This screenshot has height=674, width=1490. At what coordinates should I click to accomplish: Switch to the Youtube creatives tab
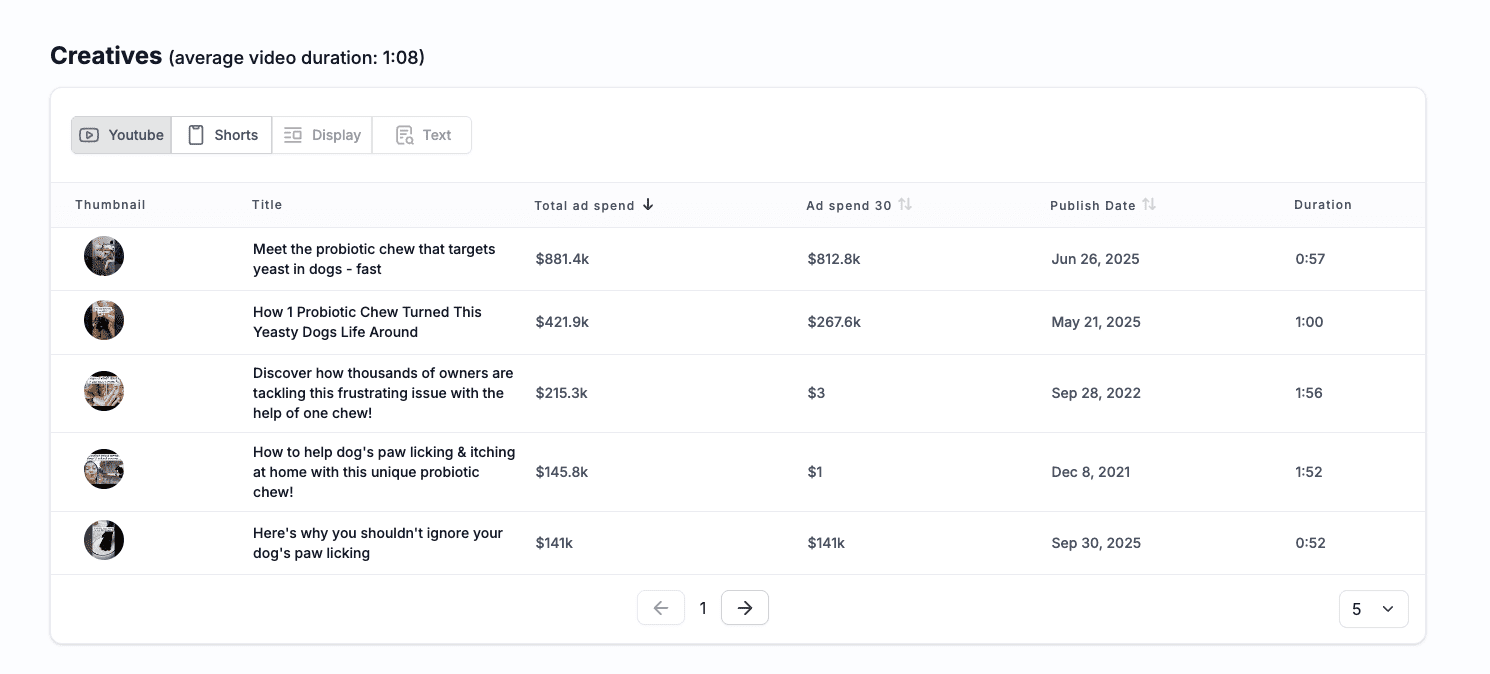click(x=121, y=135)
